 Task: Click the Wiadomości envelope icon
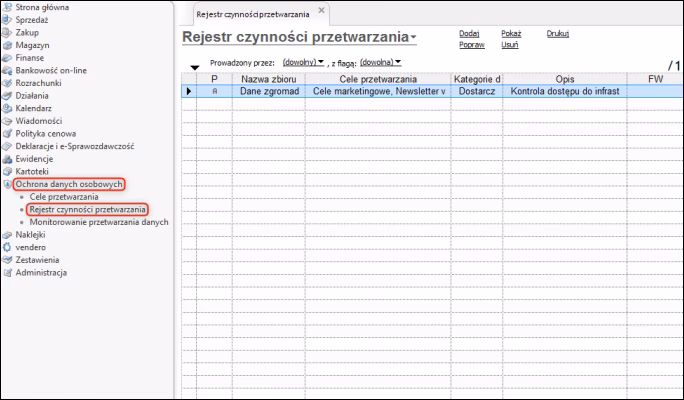(x=7, y=121)
